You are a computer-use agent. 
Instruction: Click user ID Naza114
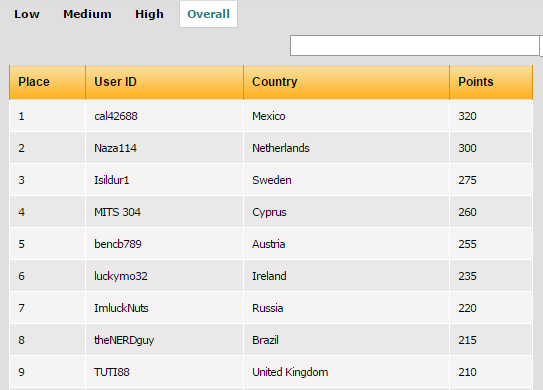115,148
